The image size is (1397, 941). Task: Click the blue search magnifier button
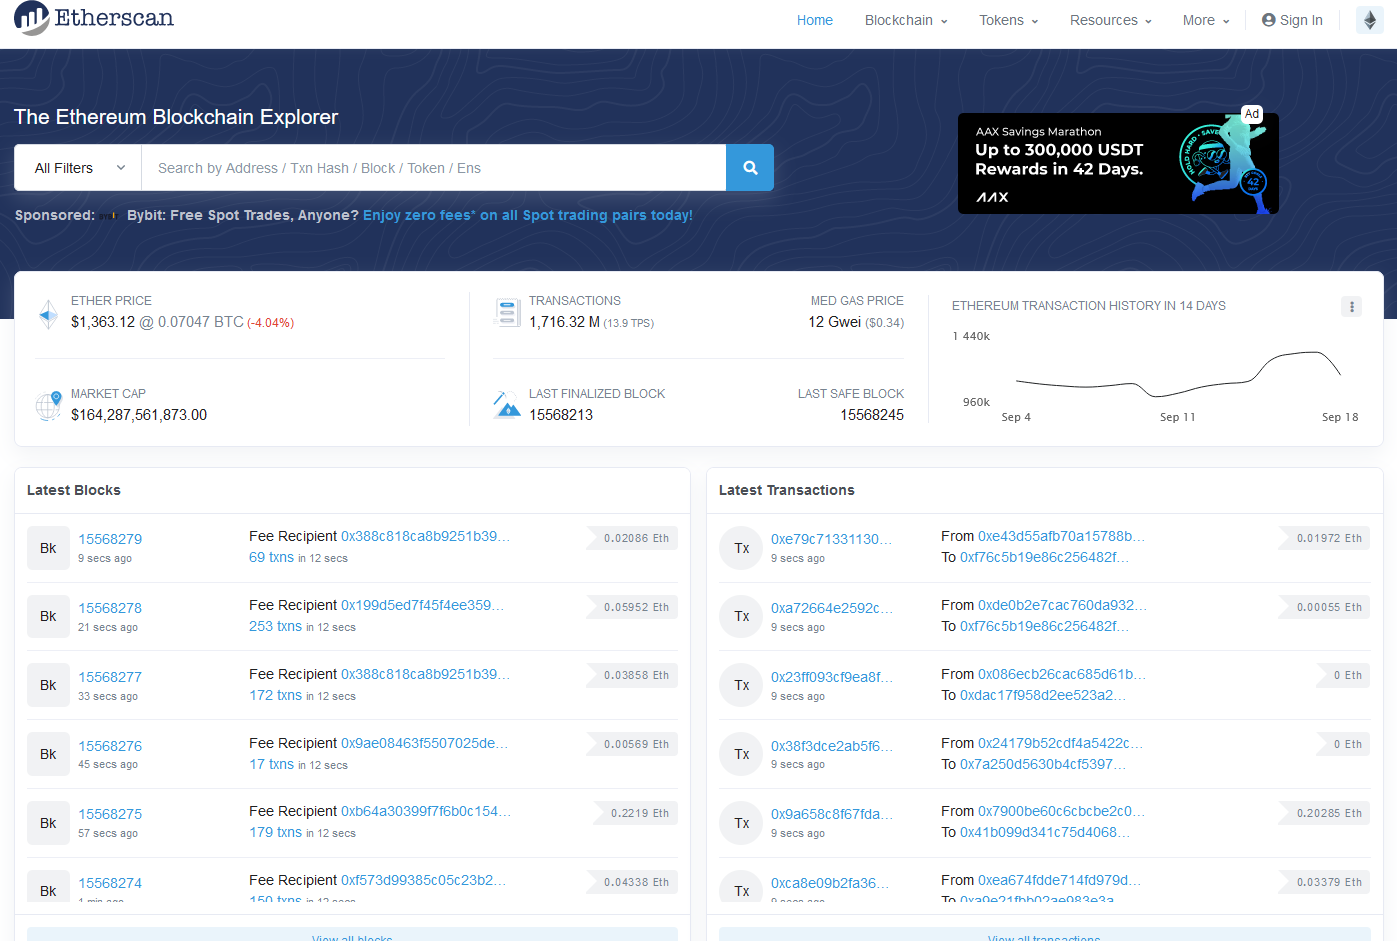point(750,168)
